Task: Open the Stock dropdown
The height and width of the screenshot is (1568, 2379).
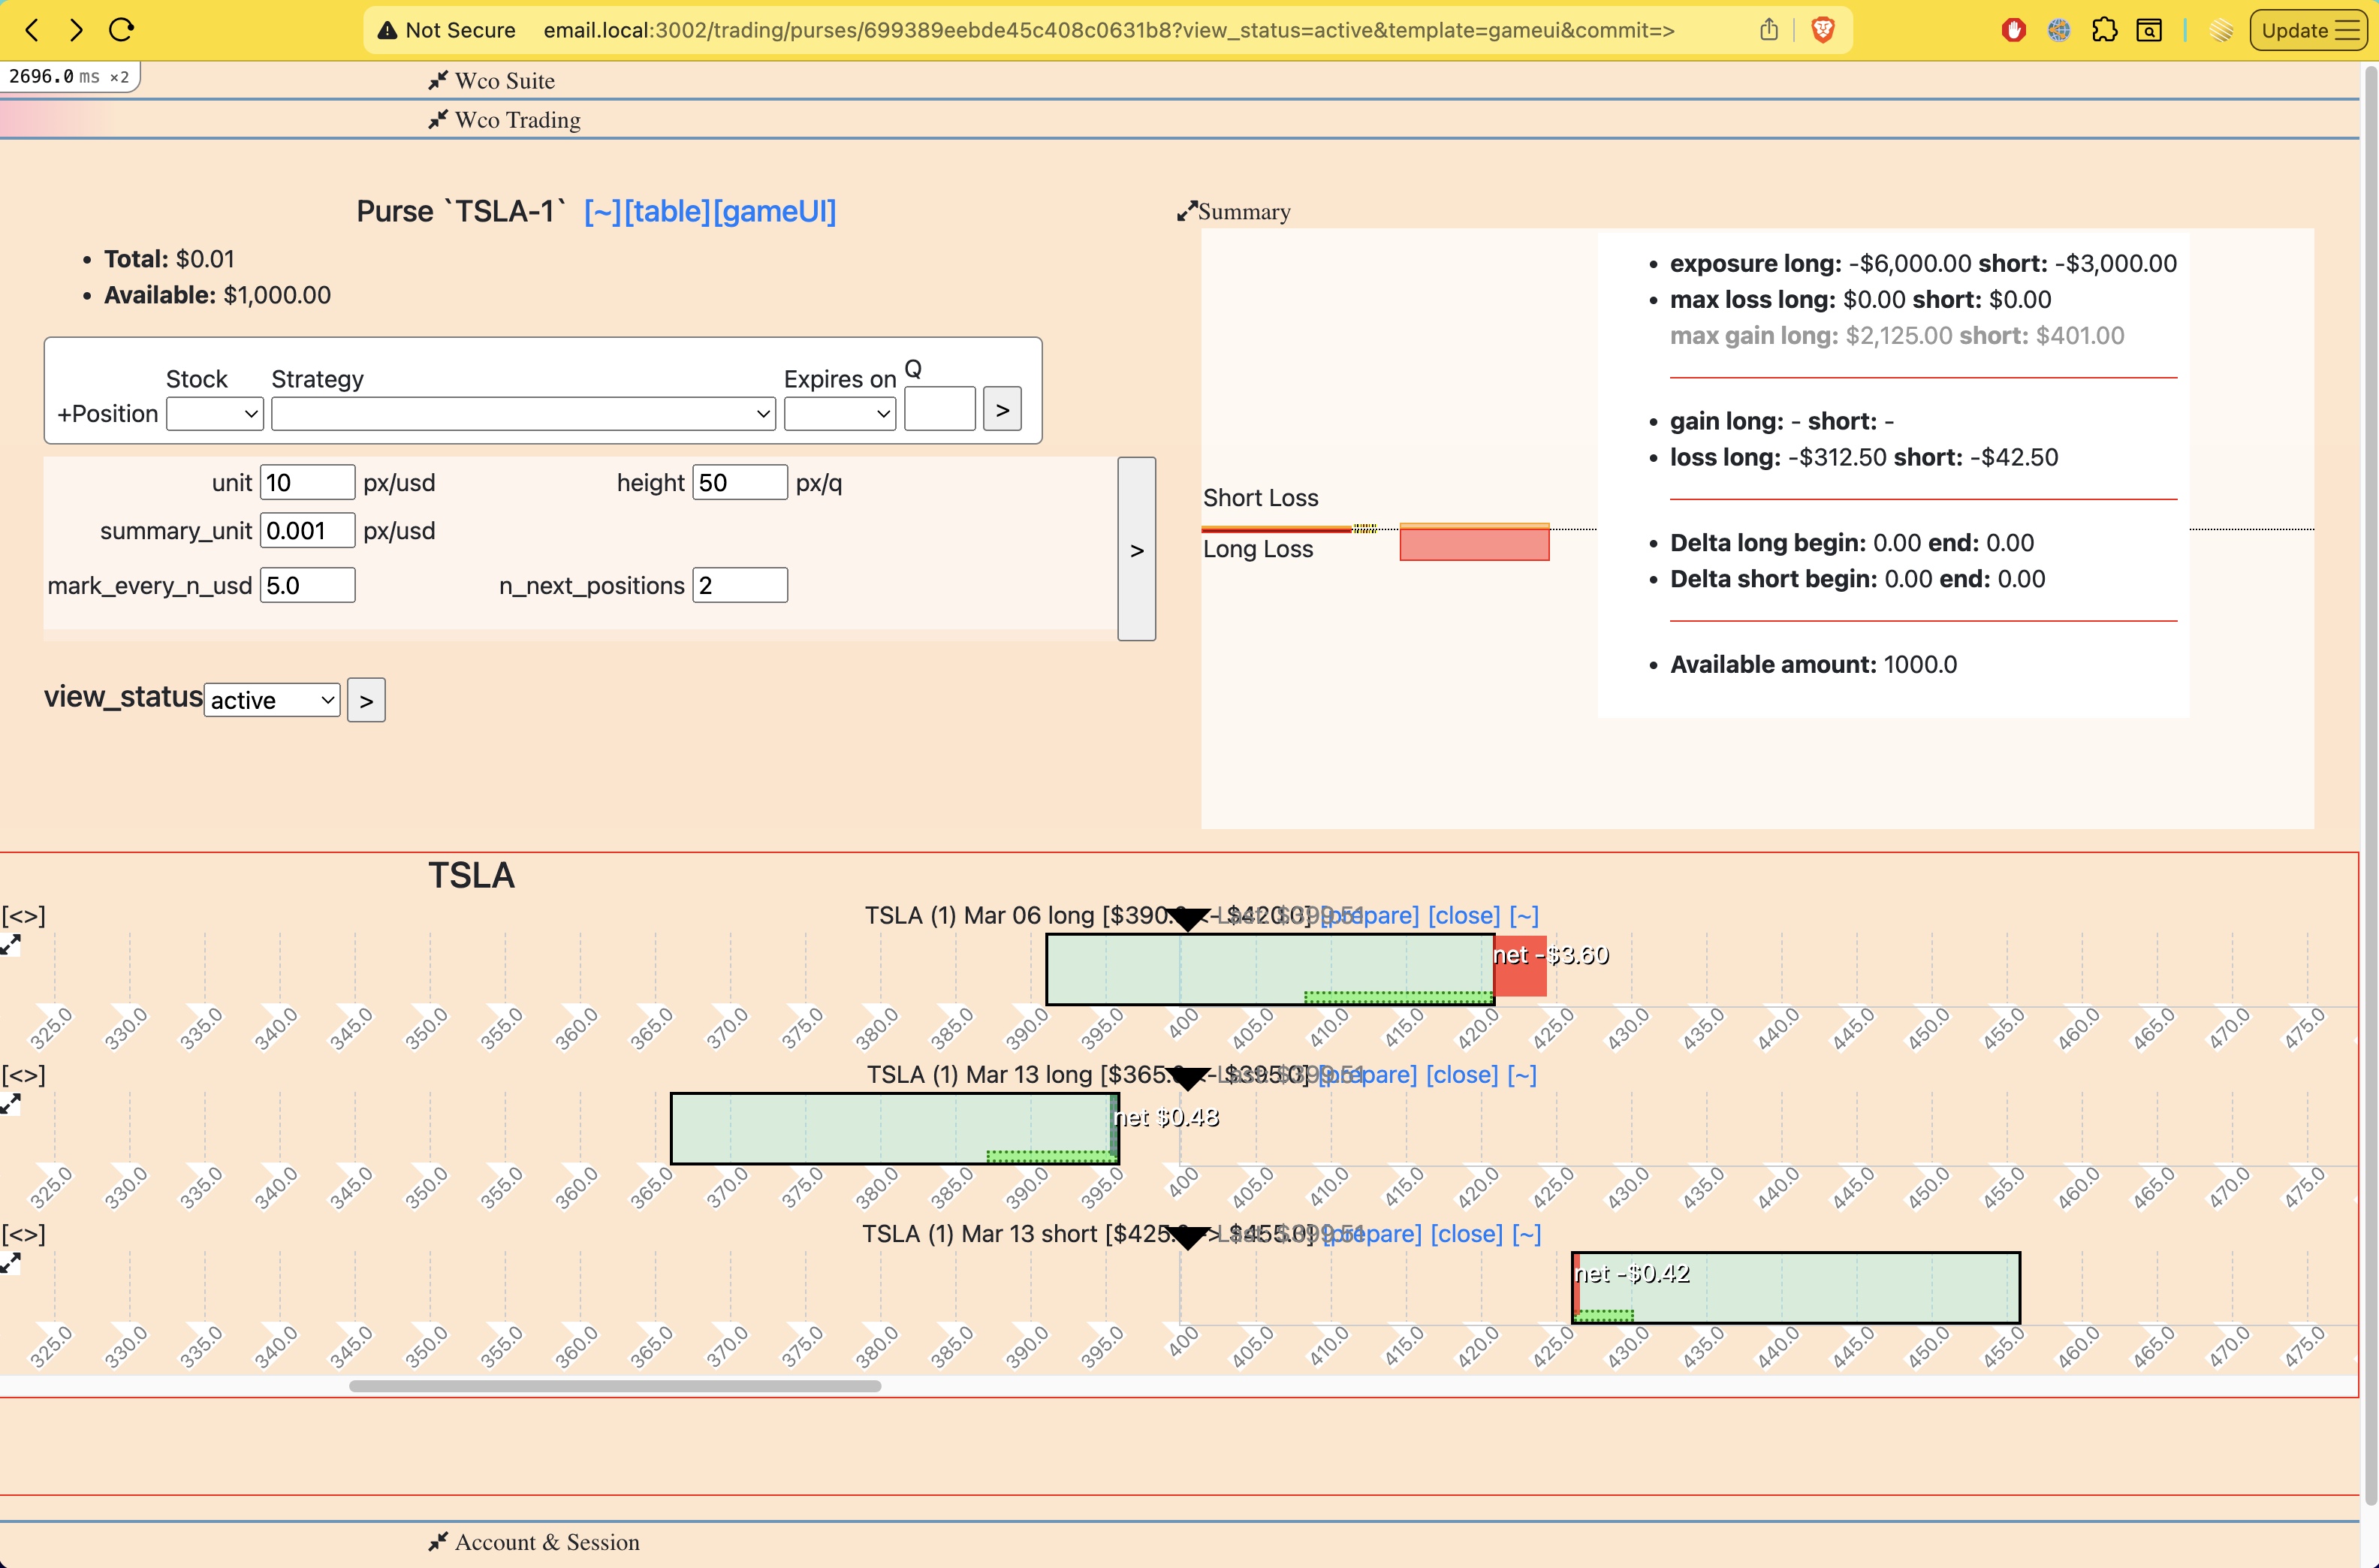Action: coord(214,413)
